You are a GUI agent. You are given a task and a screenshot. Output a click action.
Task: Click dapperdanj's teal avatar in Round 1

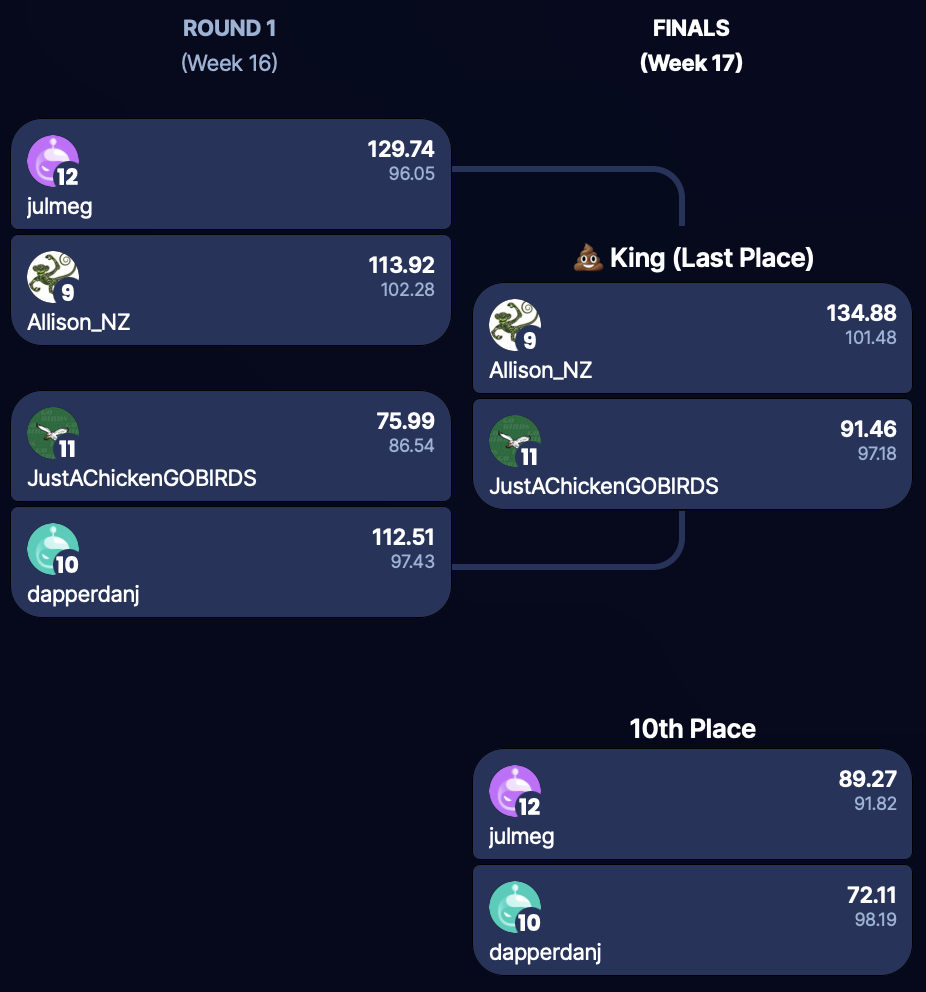point(52,549)
